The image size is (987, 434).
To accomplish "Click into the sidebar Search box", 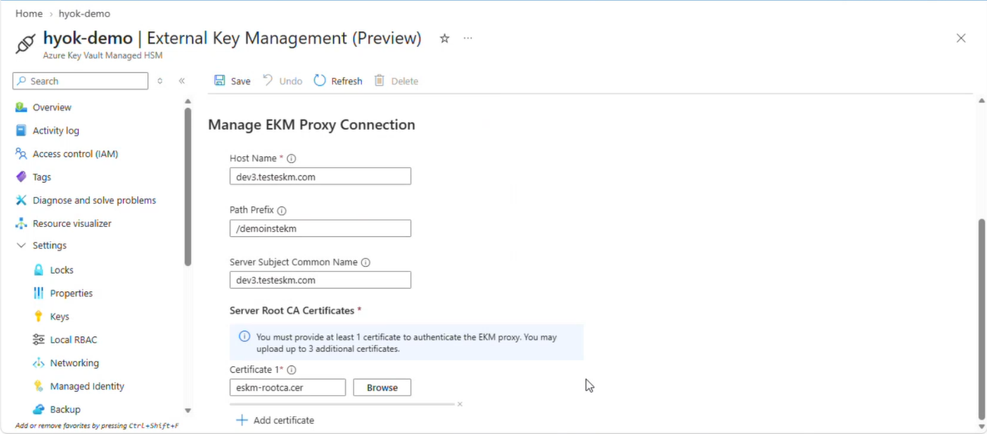I will click(x=81, y=81).
